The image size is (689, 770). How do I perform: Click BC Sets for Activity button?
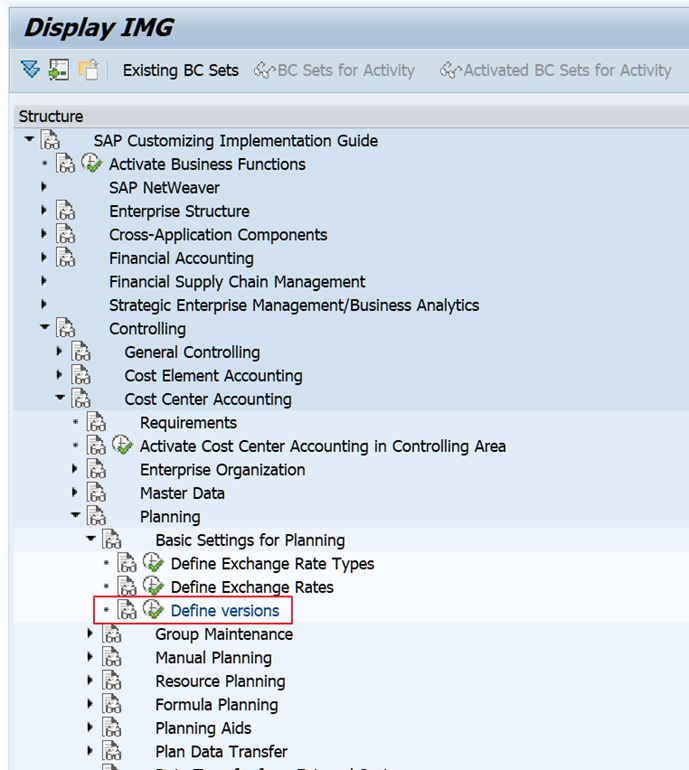pos(334,70)
